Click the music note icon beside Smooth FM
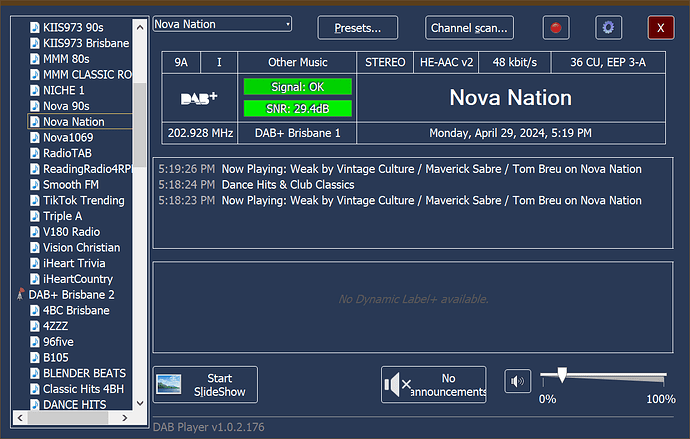This screenshot has height=439, width=690. tap(35, 185)
